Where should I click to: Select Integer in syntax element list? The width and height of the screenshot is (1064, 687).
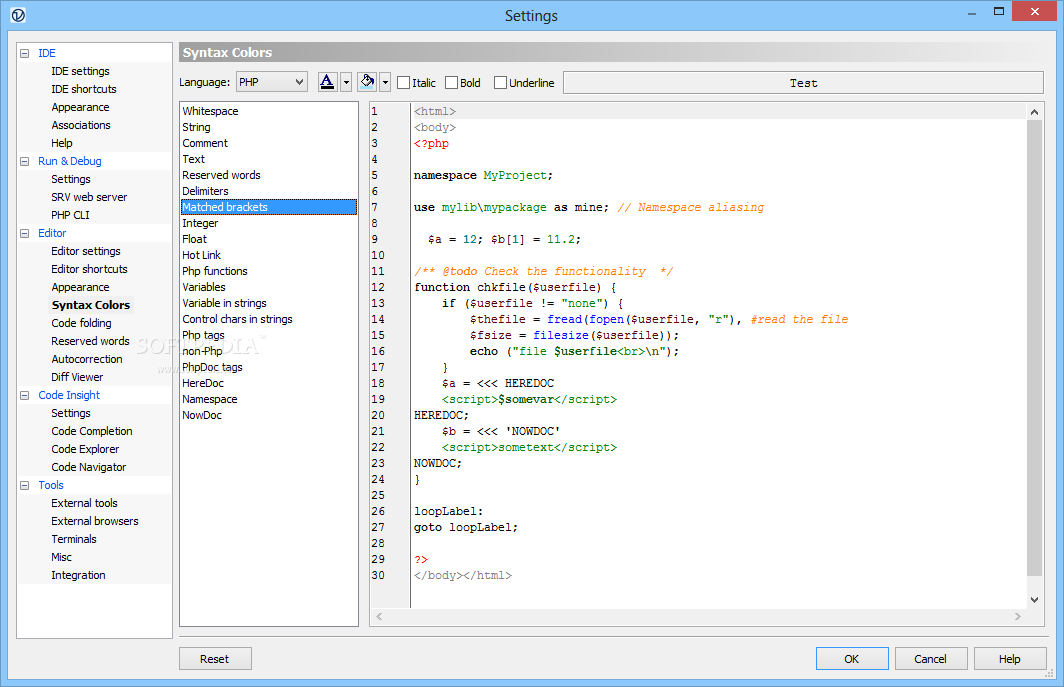tap(200, 223)
